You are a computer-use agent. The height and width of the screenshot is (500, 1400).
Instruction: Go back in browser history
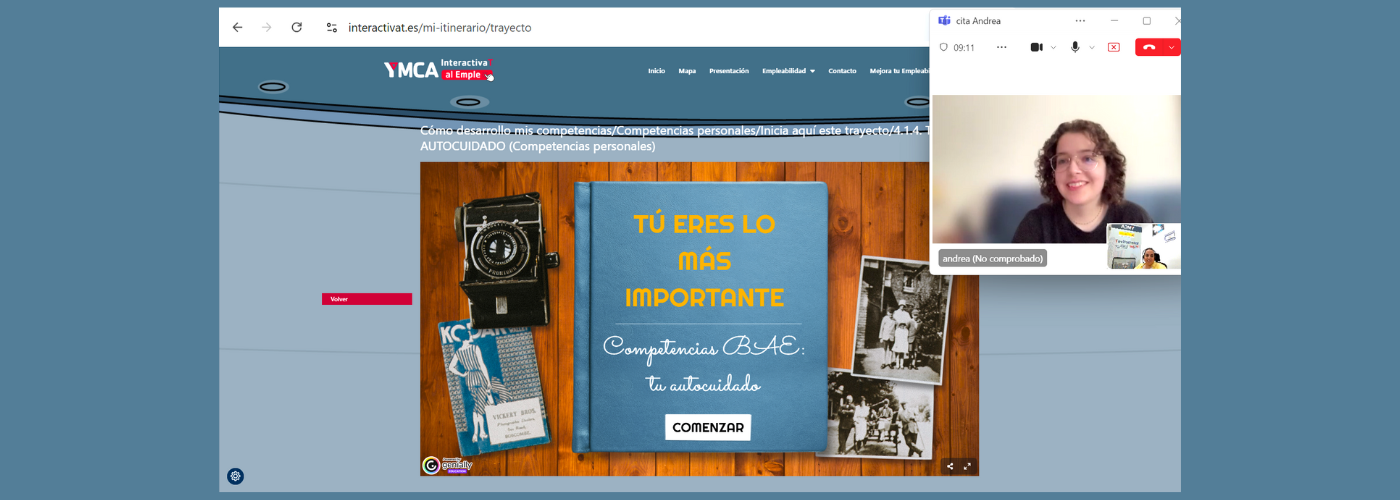pos(237,27)
